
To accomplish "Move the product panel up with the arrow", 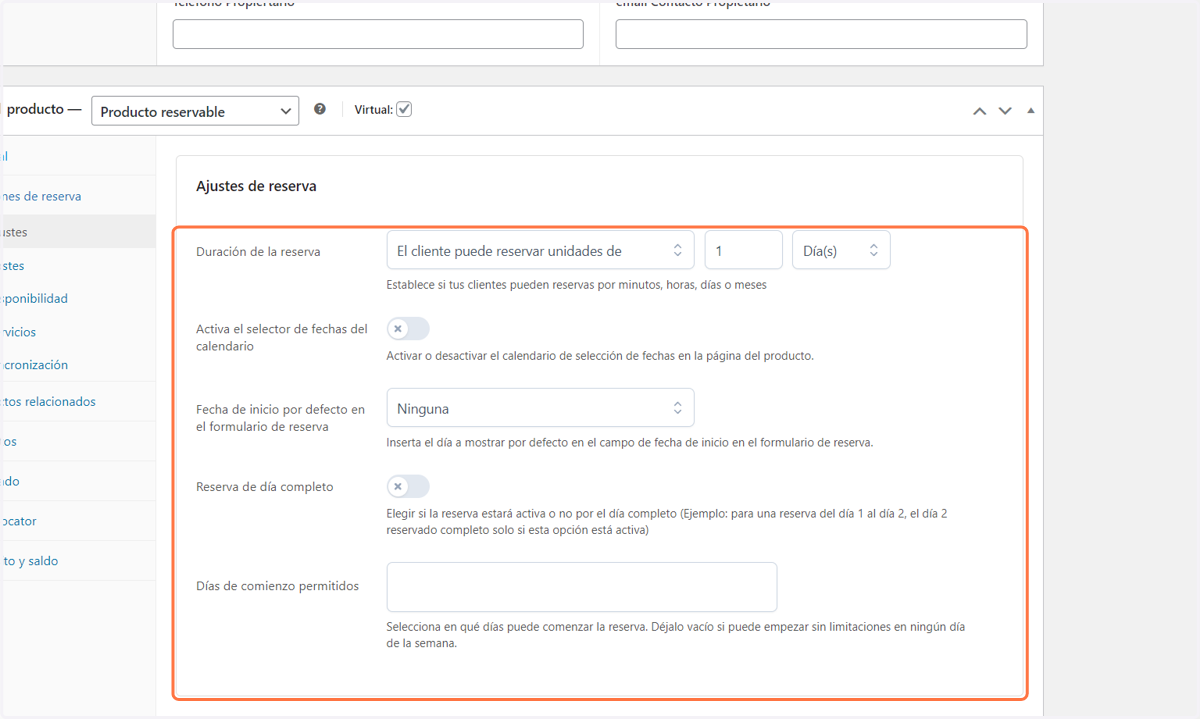I will [x=980, y=111].
